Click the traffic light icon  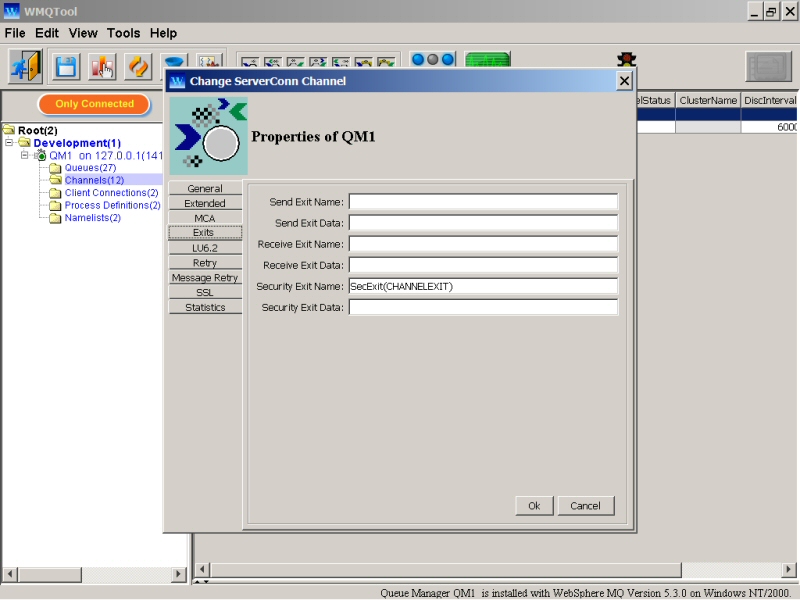point(627,59)
